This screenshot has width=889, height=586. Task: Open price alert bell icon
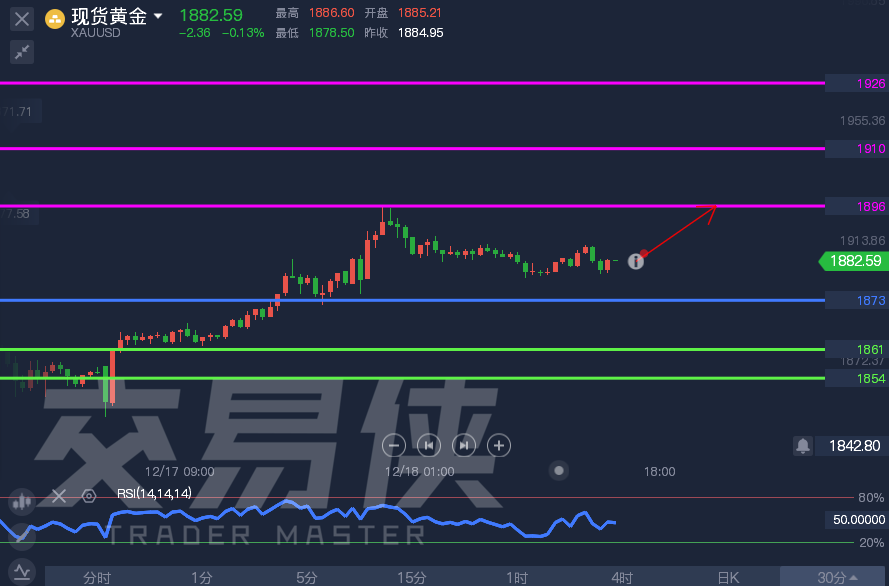(x=803, y=446)
